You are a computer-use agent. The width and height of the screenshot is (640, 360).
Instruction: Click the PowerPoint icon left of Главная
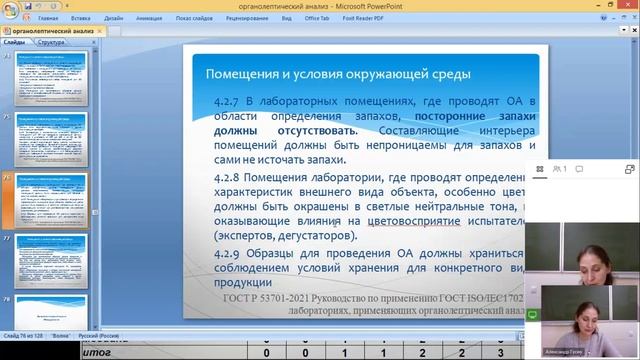pos(27,18)
